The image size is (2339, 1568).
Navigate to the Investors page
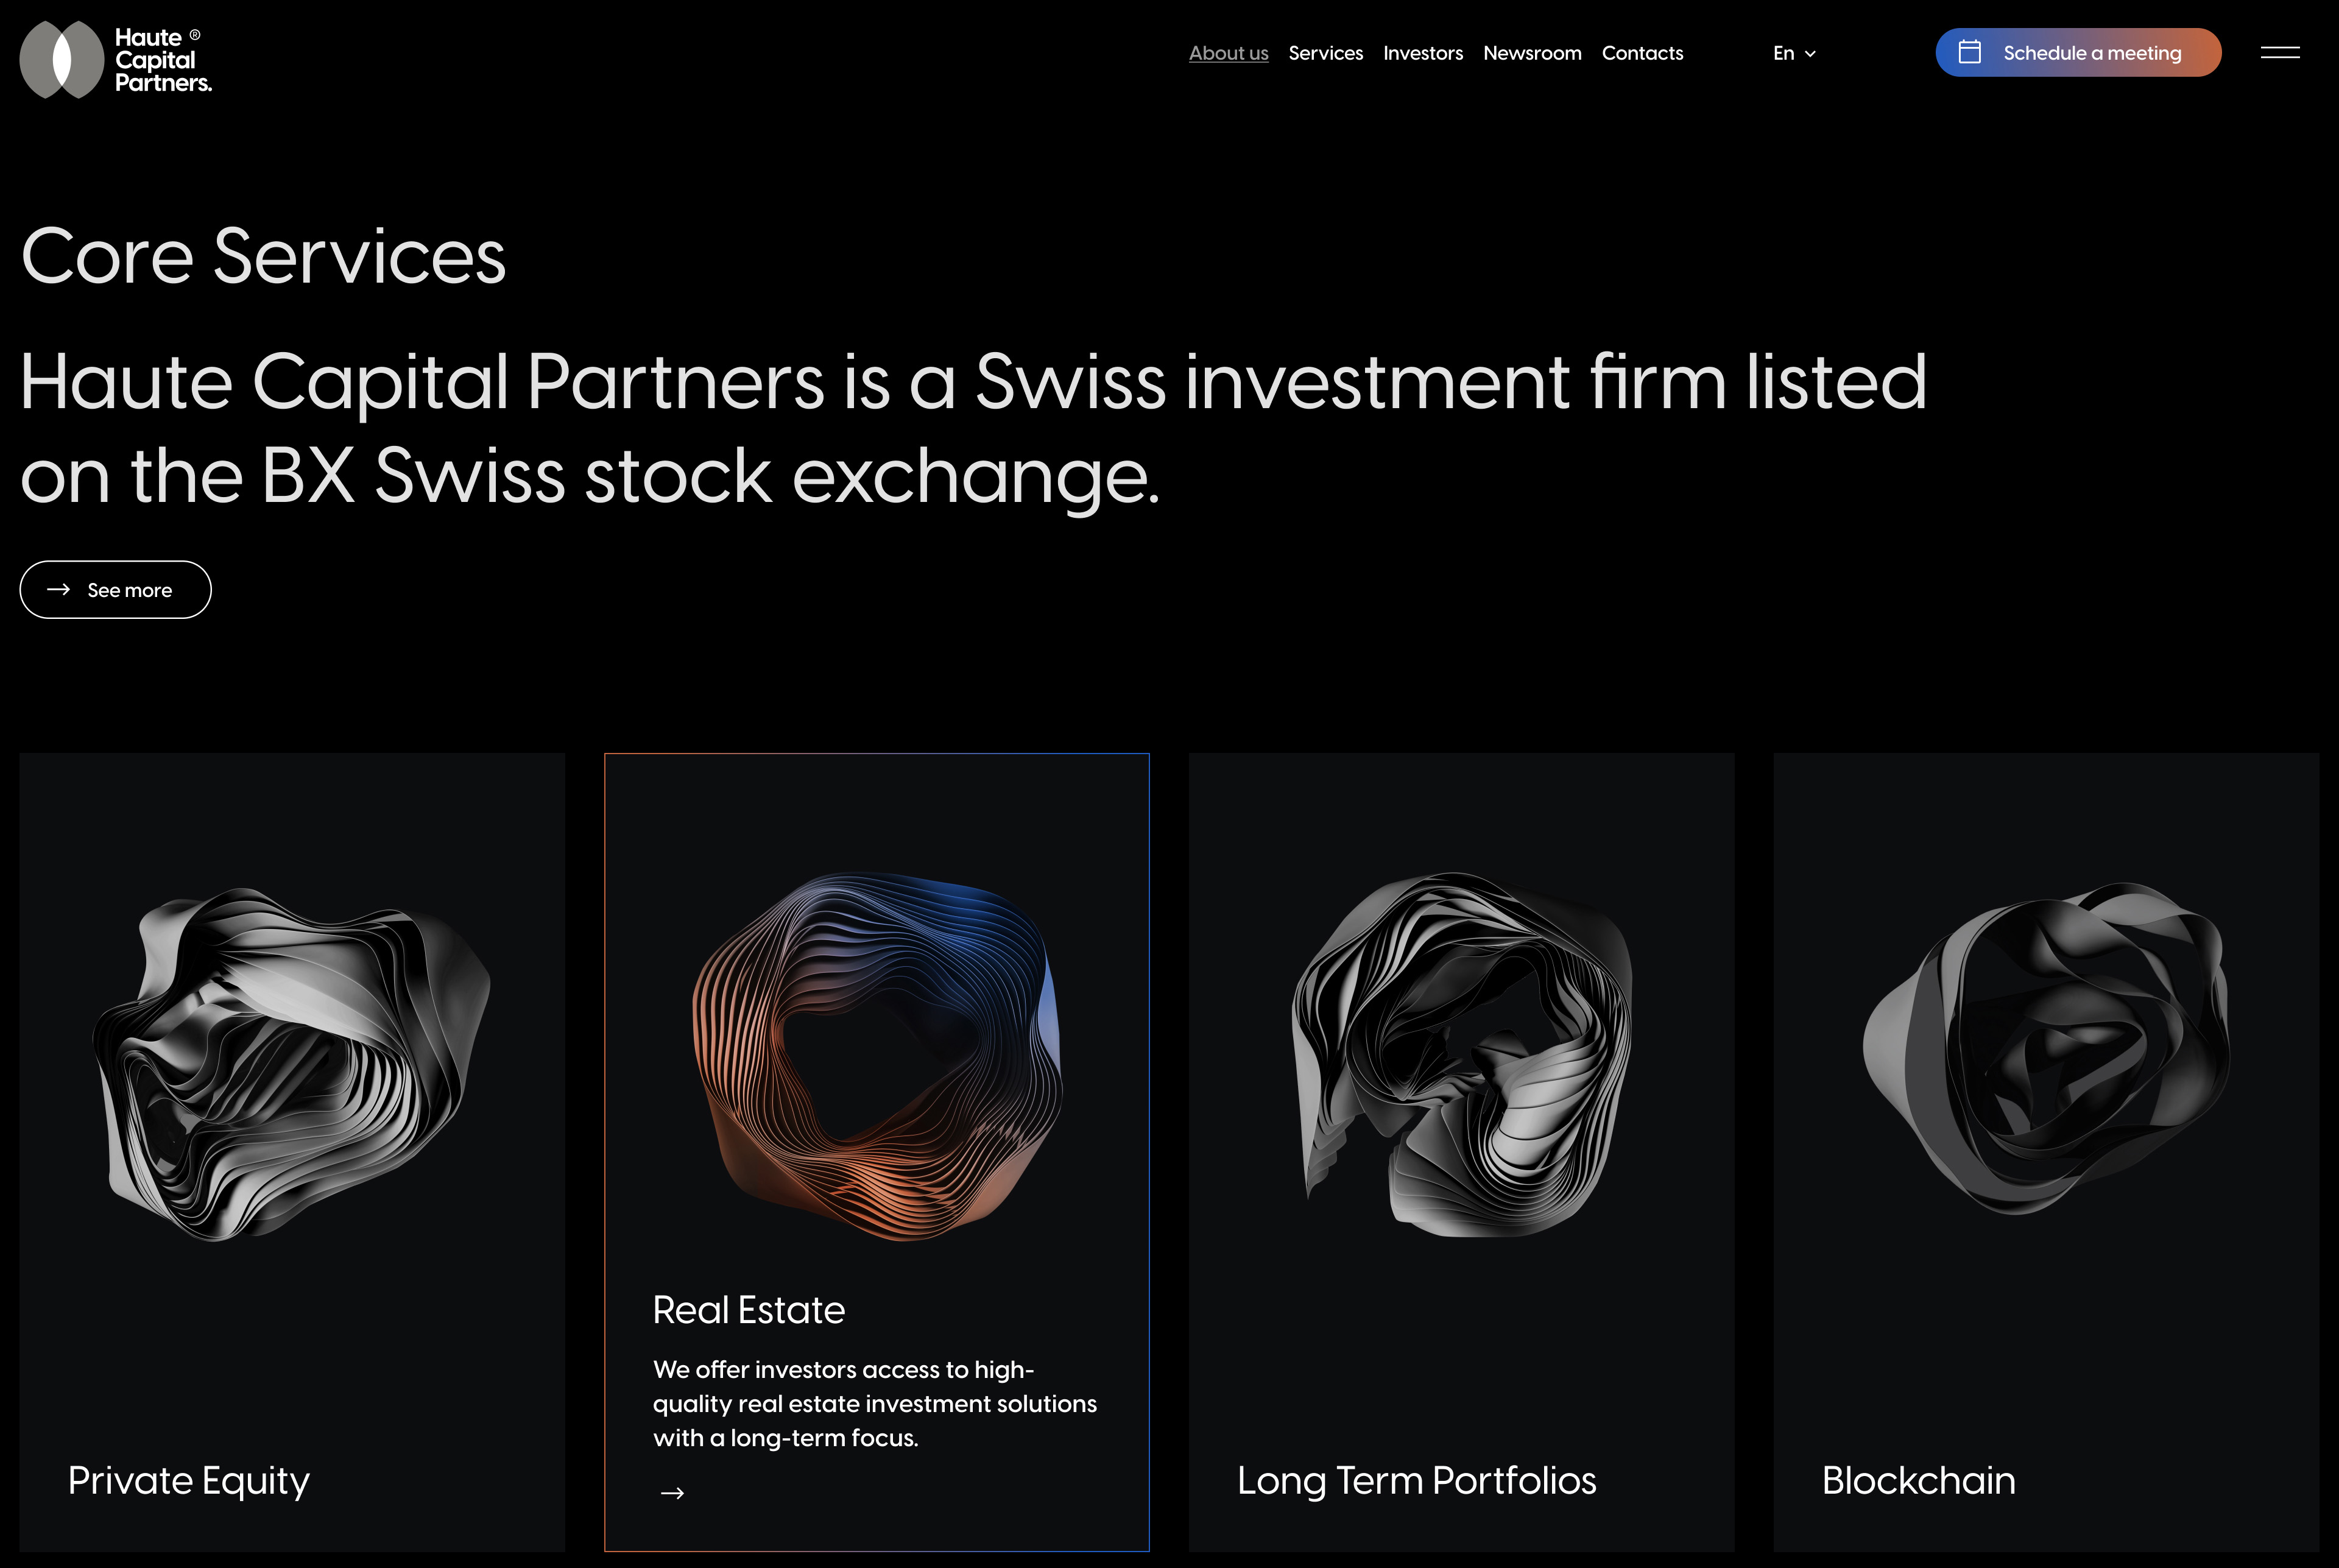pos(1422,53)
